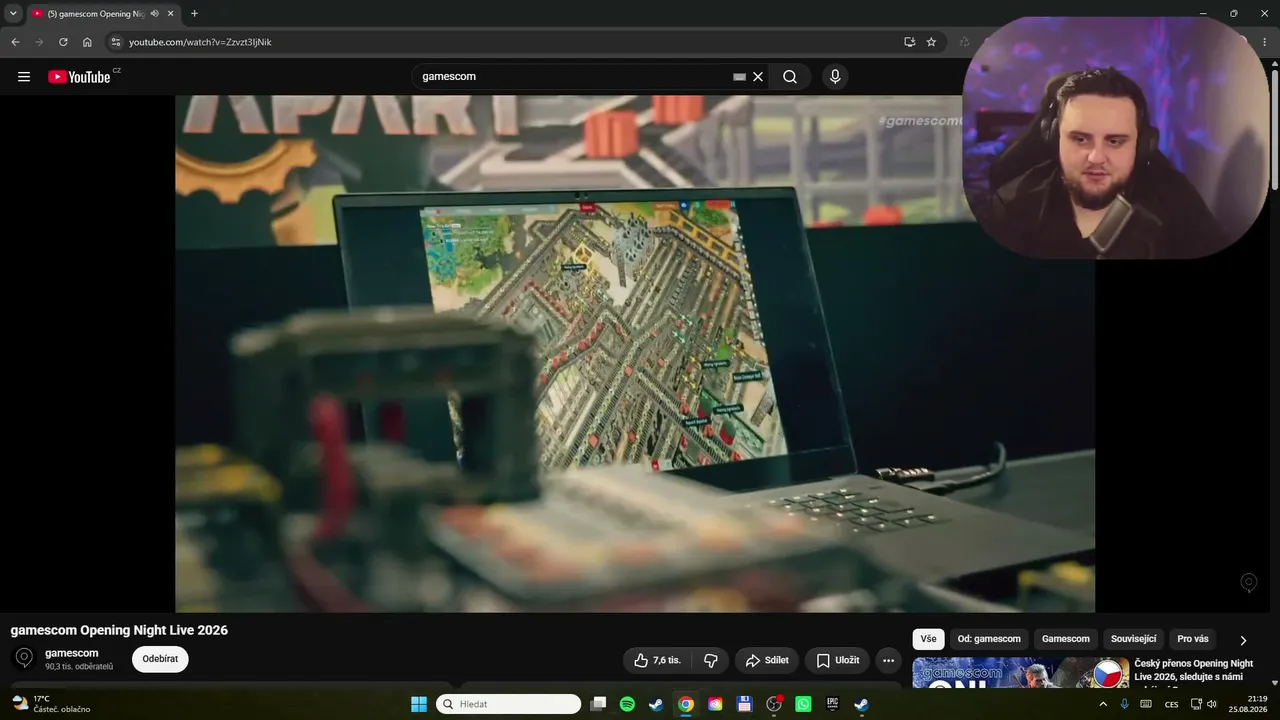The height and width of the screenshot is (720, 1280).
Task: Open OBS Studio from the taskbar
Action: tap(773, 704)
